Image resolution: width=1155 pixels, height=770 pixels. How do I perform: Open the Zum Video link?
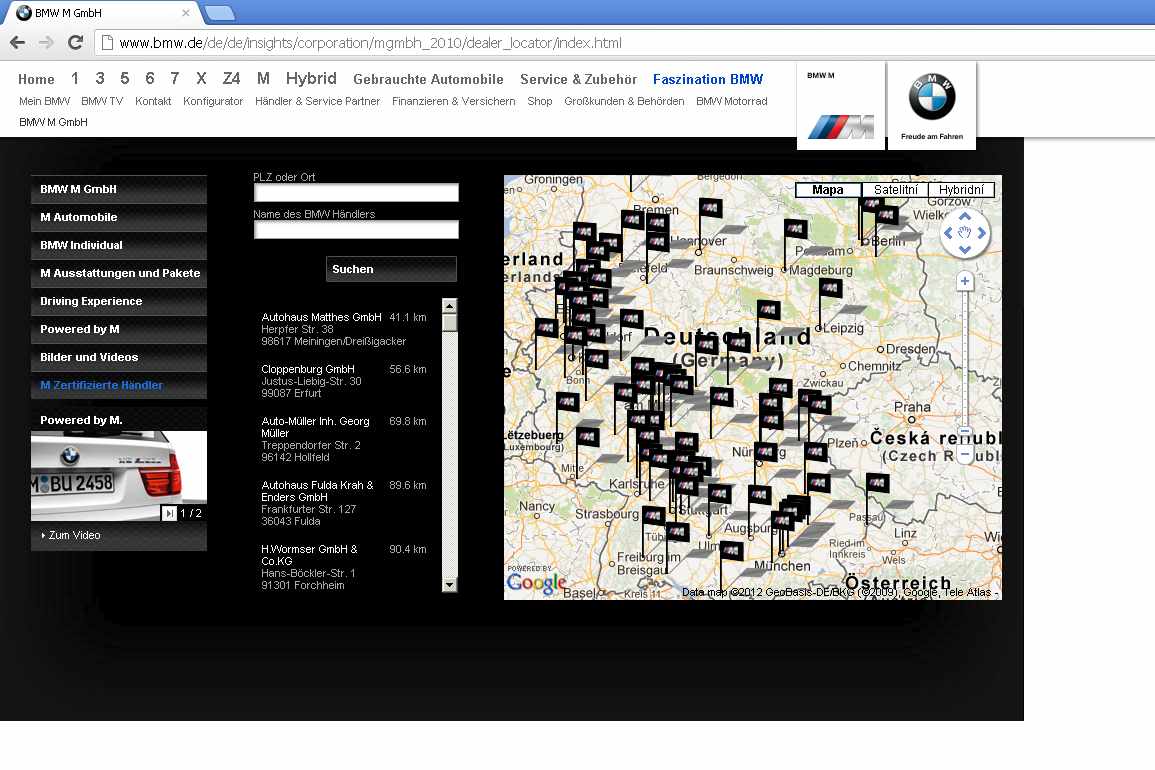coord(74,535)
